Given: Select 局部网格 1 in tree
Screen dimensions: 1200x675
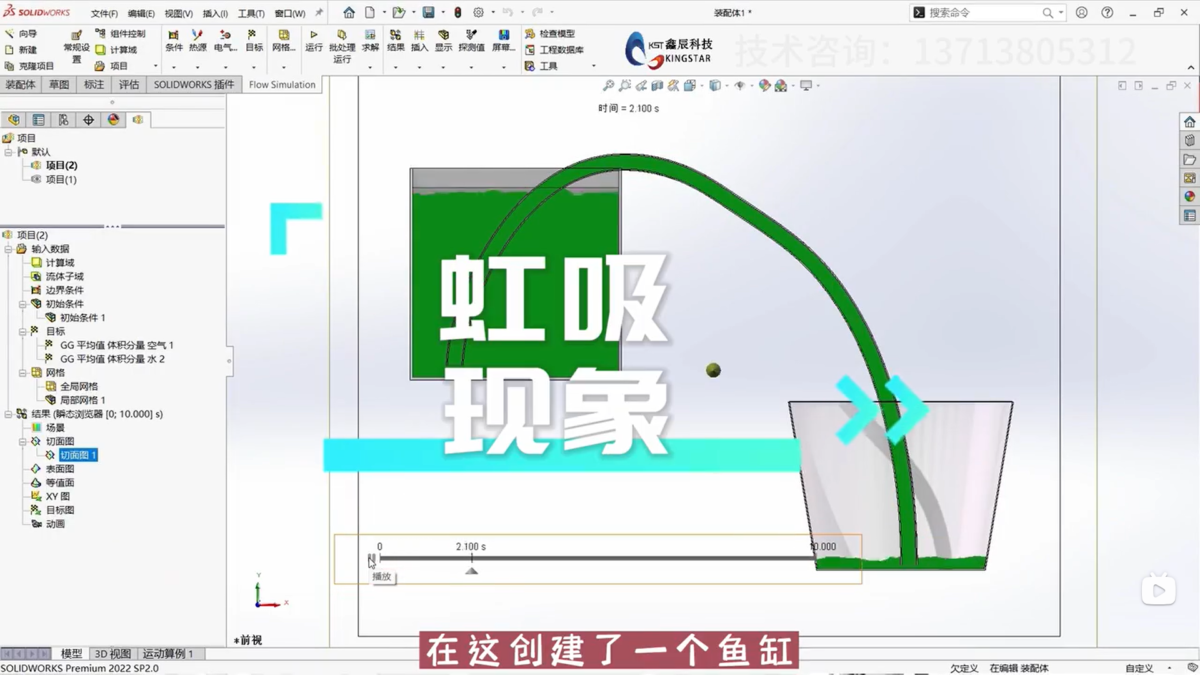Looking at the screenshot, I should pyautogui.click(x=82, y=400).
